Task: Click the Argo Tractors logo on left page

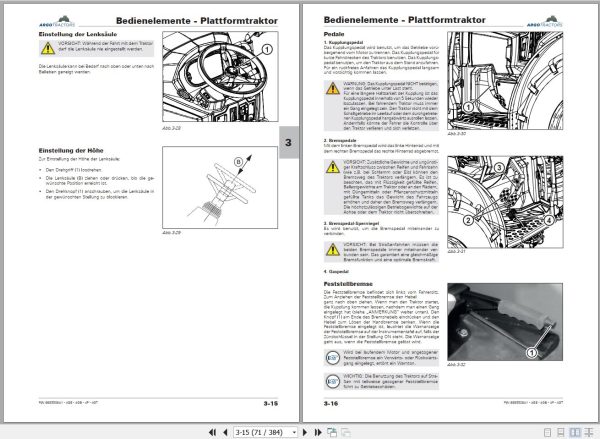Action: (57, 22)
